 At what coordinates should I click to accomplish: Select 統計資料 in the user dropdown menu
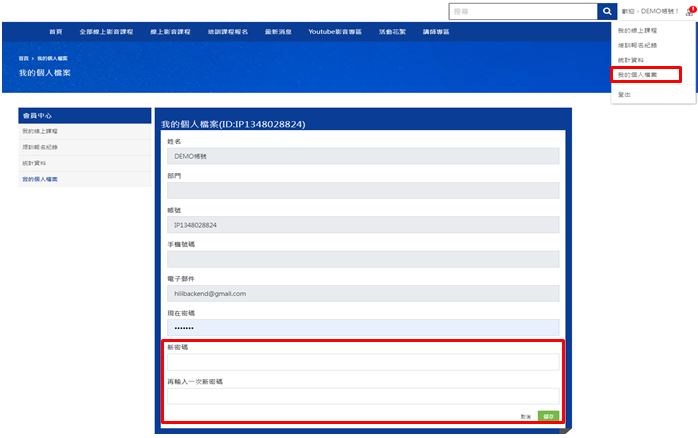[x=630, y=60]
